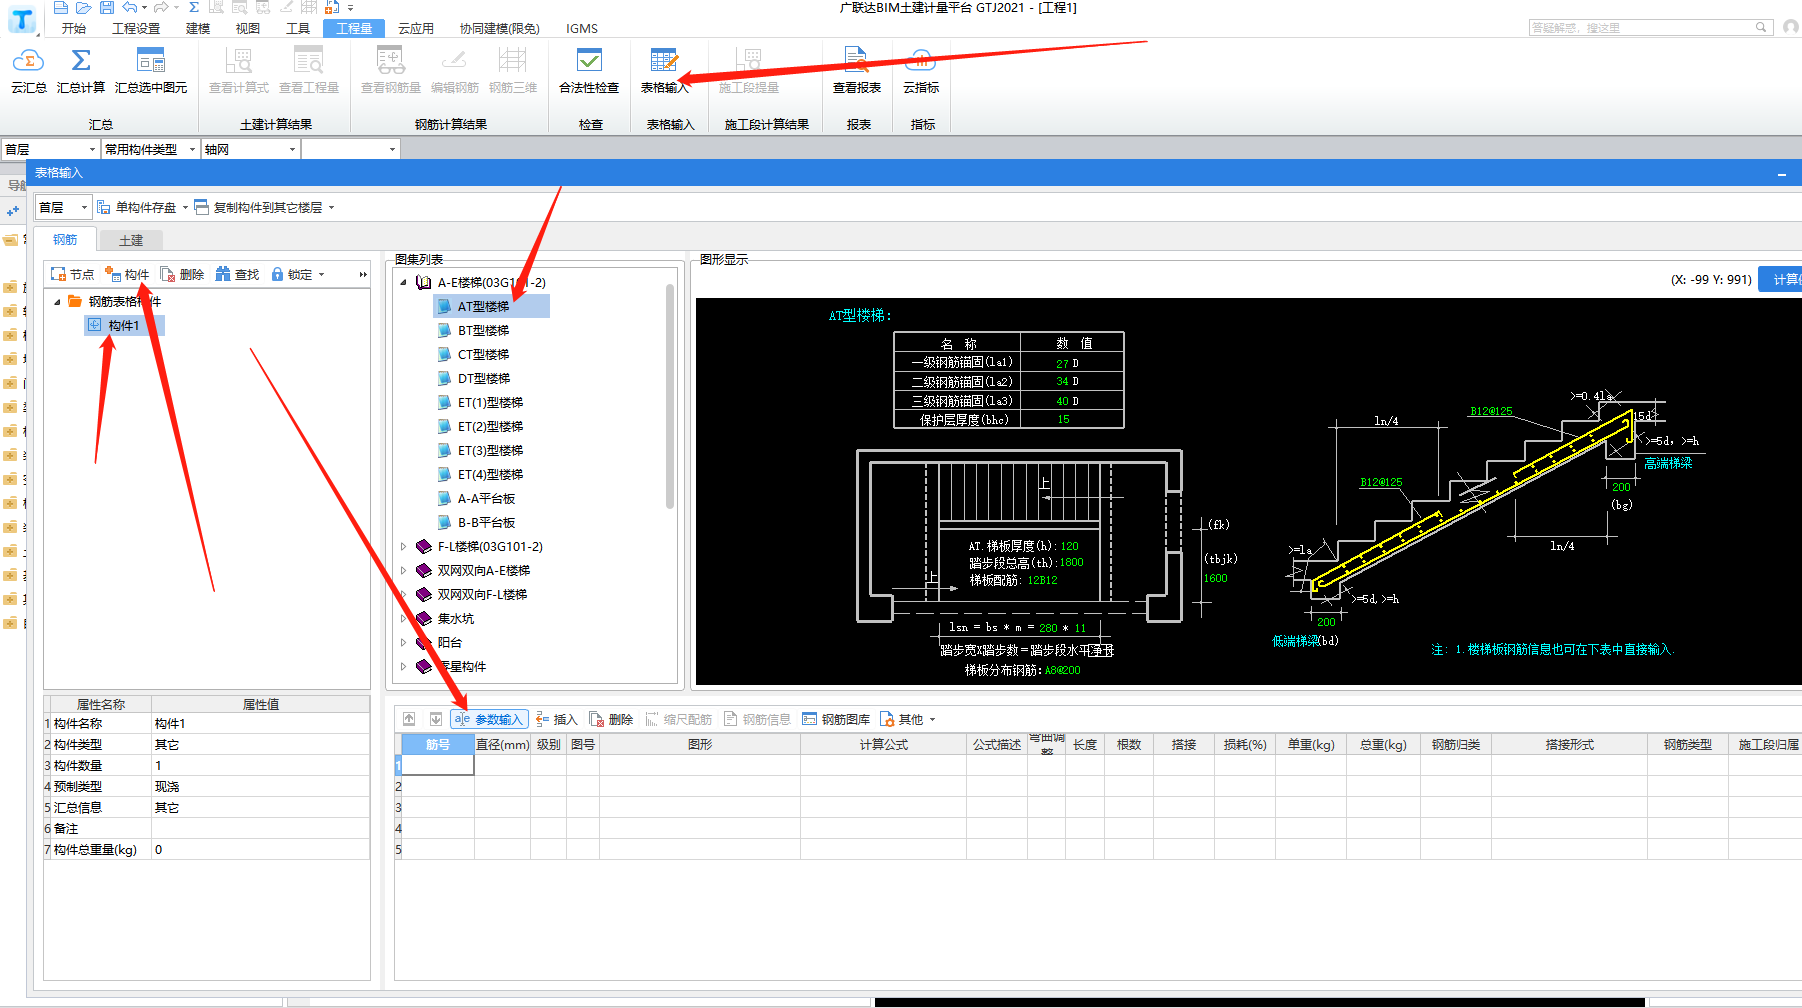This screenshot has width=1802, height=1008.
Task: Click 查看计算式 ribbon icon
Action: (x=239, y=71)
